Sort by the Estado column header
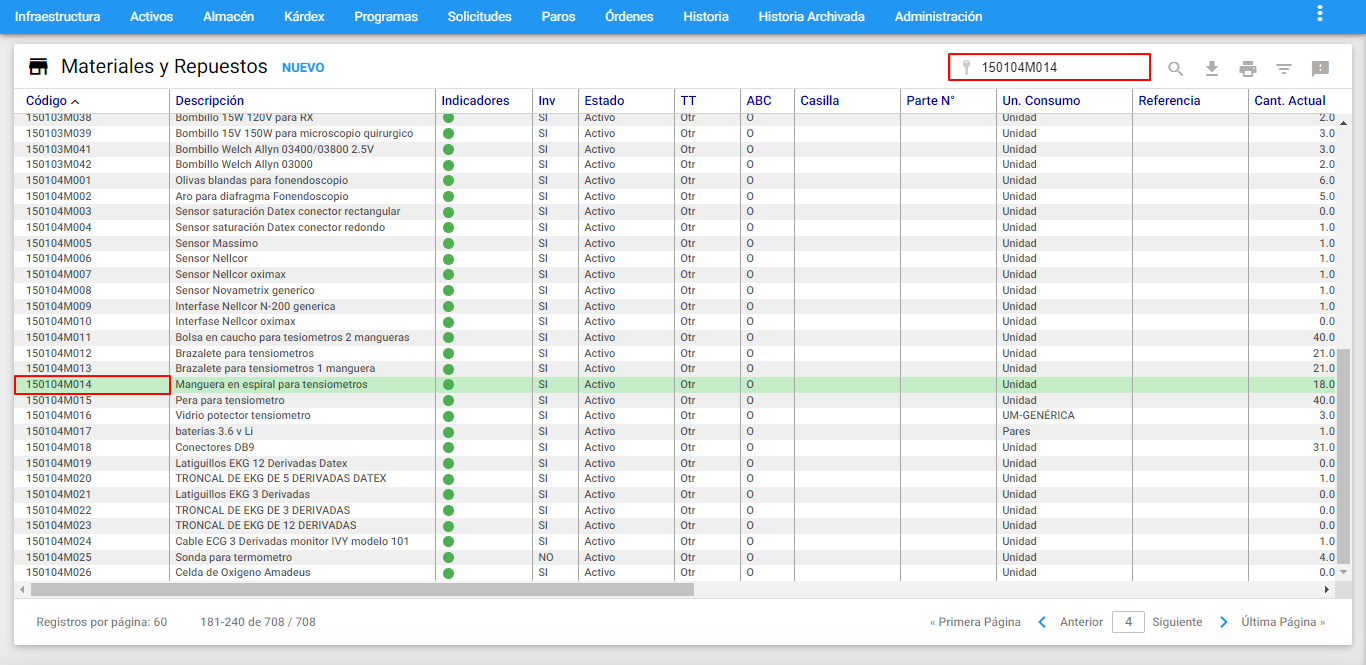Screen dimensions: 1366x665 [604, 101]
